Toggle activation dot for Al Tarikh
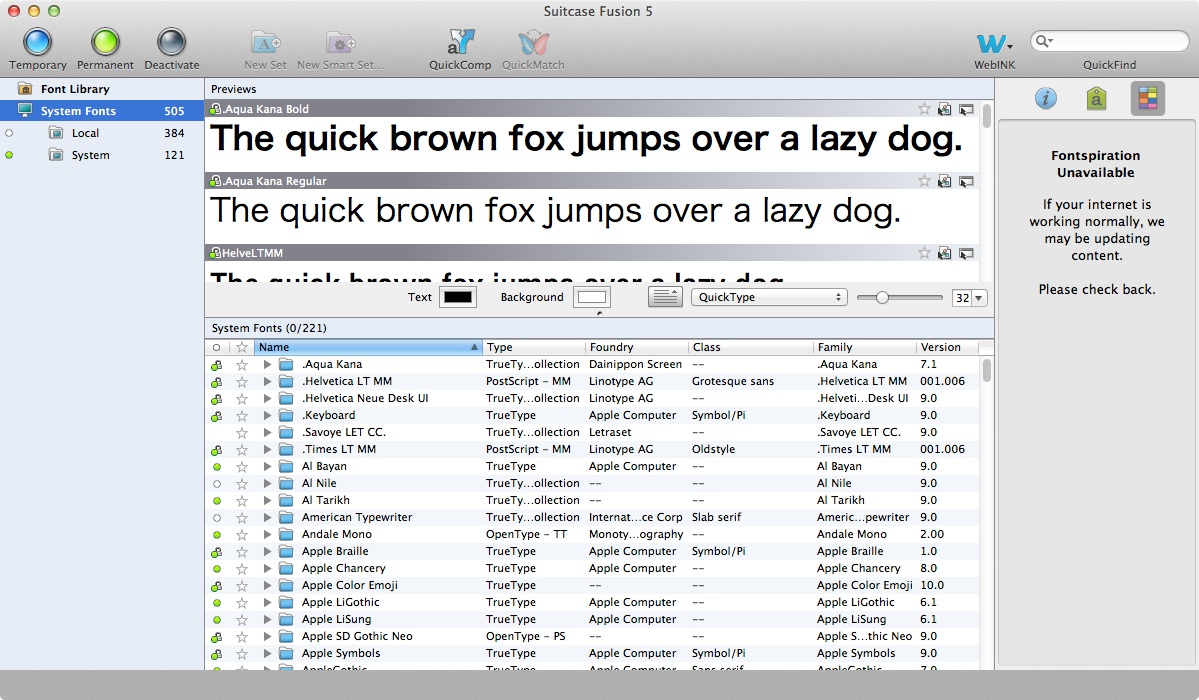Screen dimensions: 1199x700 pyautogui.click(x=217, y=500)
